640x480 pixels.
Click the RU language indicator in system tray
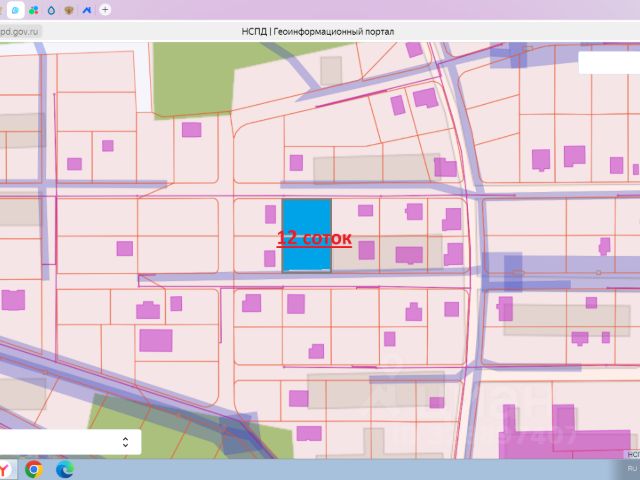coord(632,469)
